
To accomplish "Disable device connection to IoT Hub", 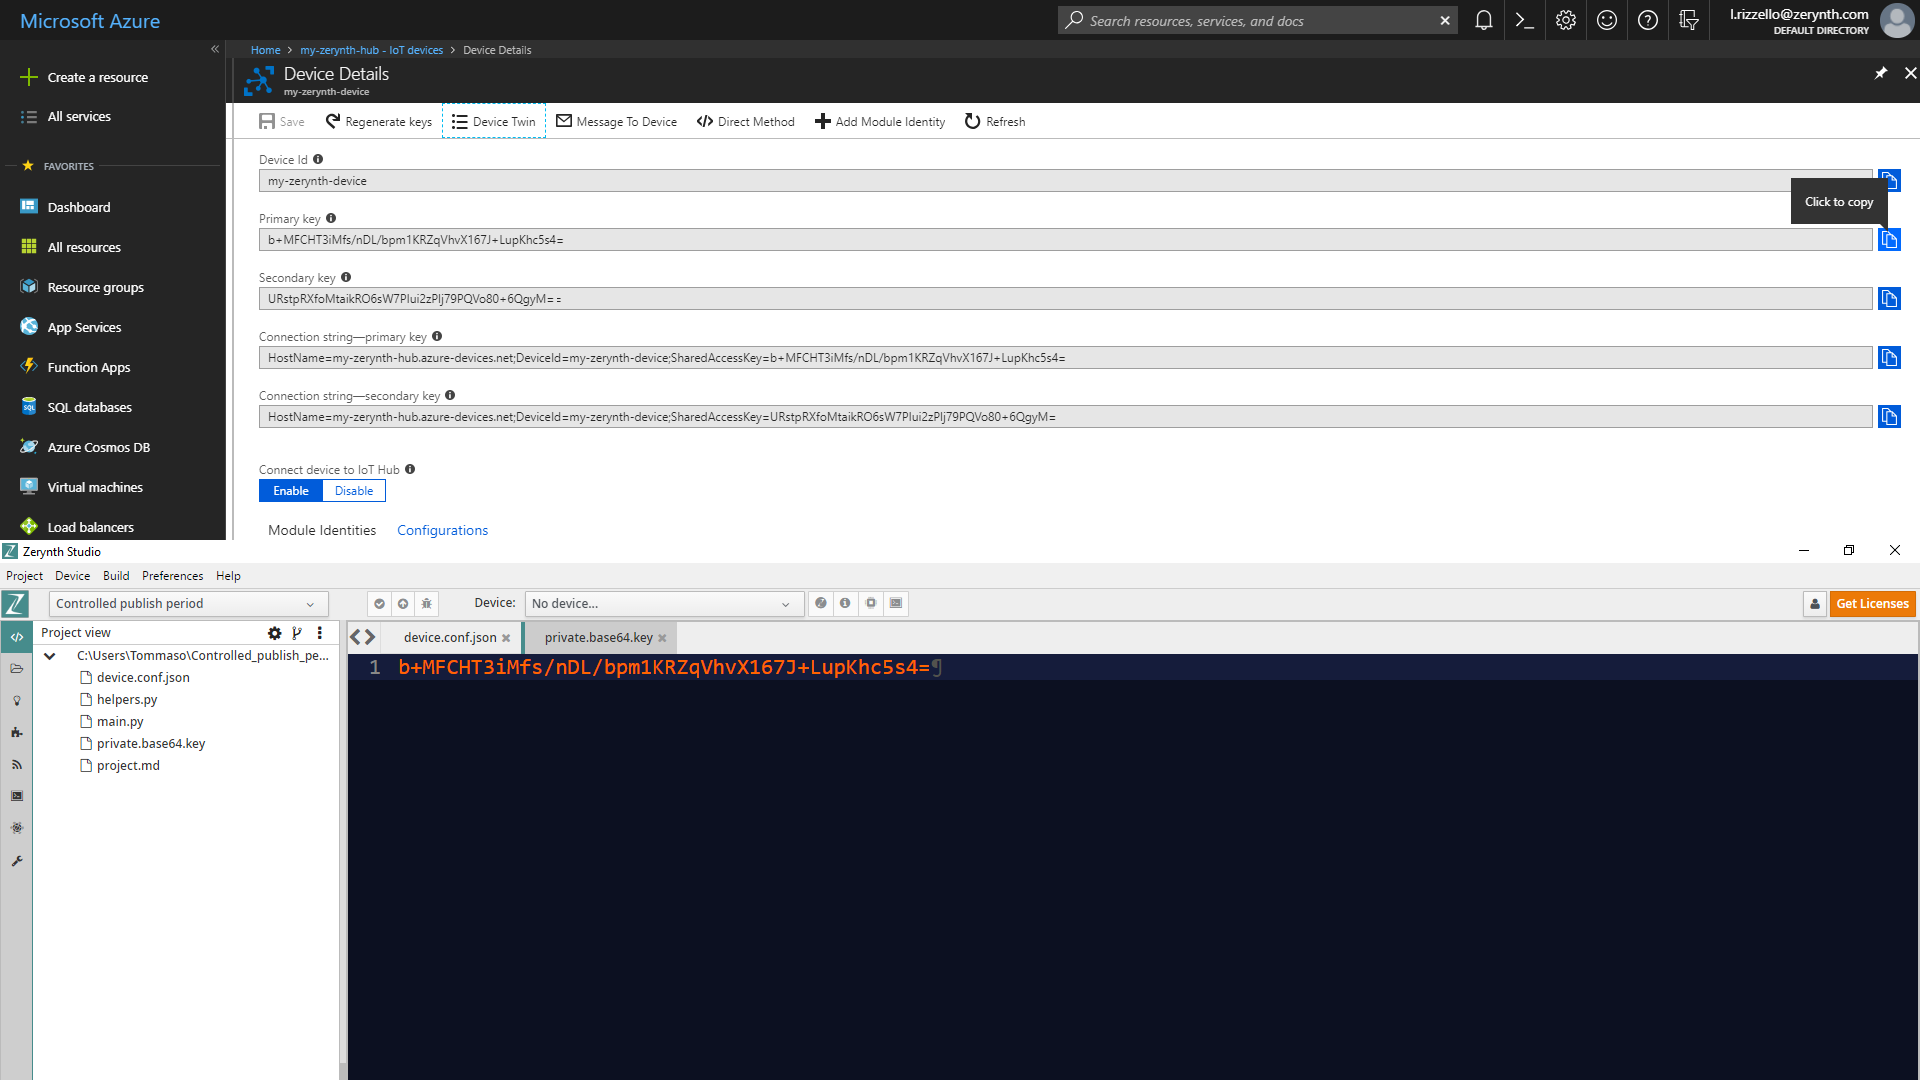I will pos(354,490).
